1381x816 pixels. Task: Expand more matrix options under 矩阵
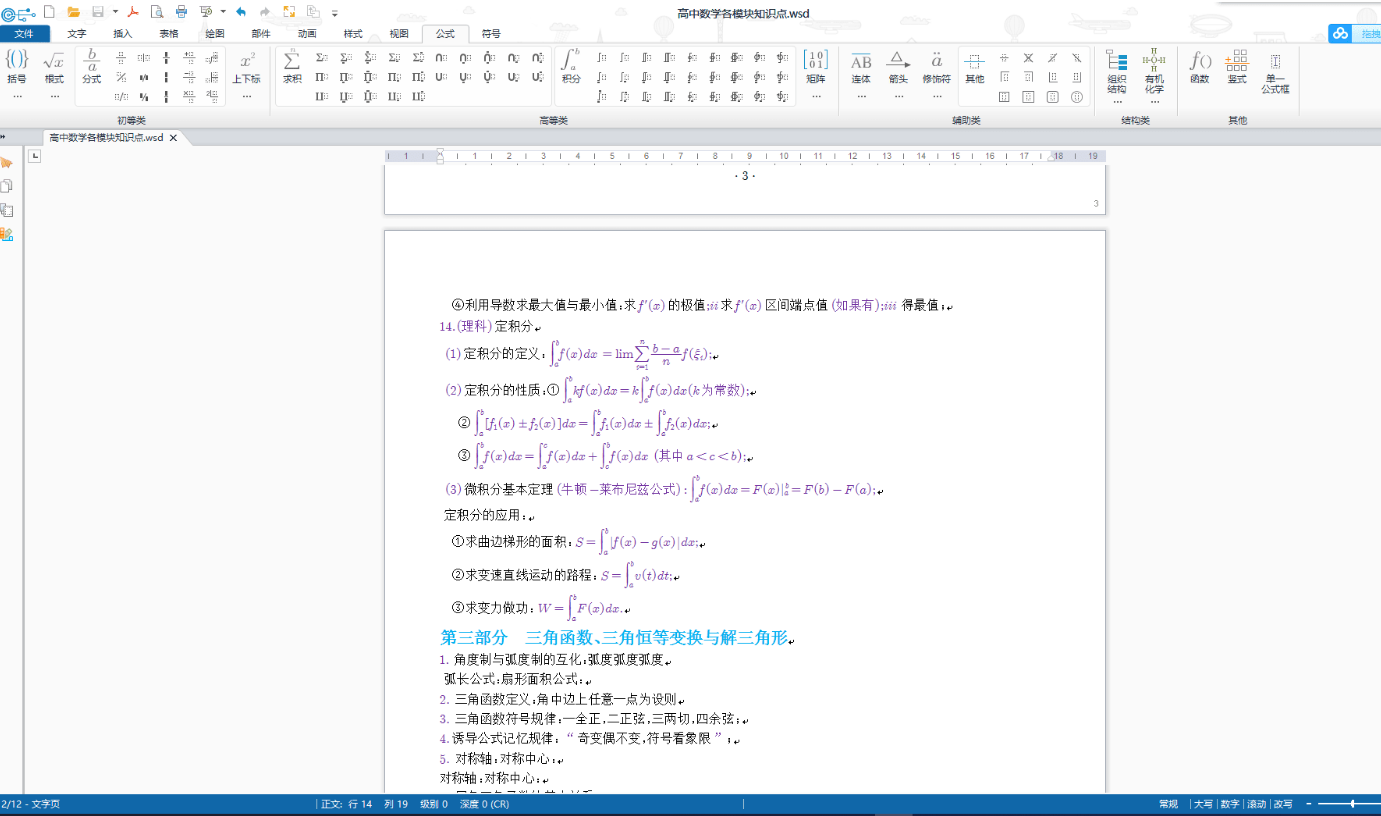[816, 96]
